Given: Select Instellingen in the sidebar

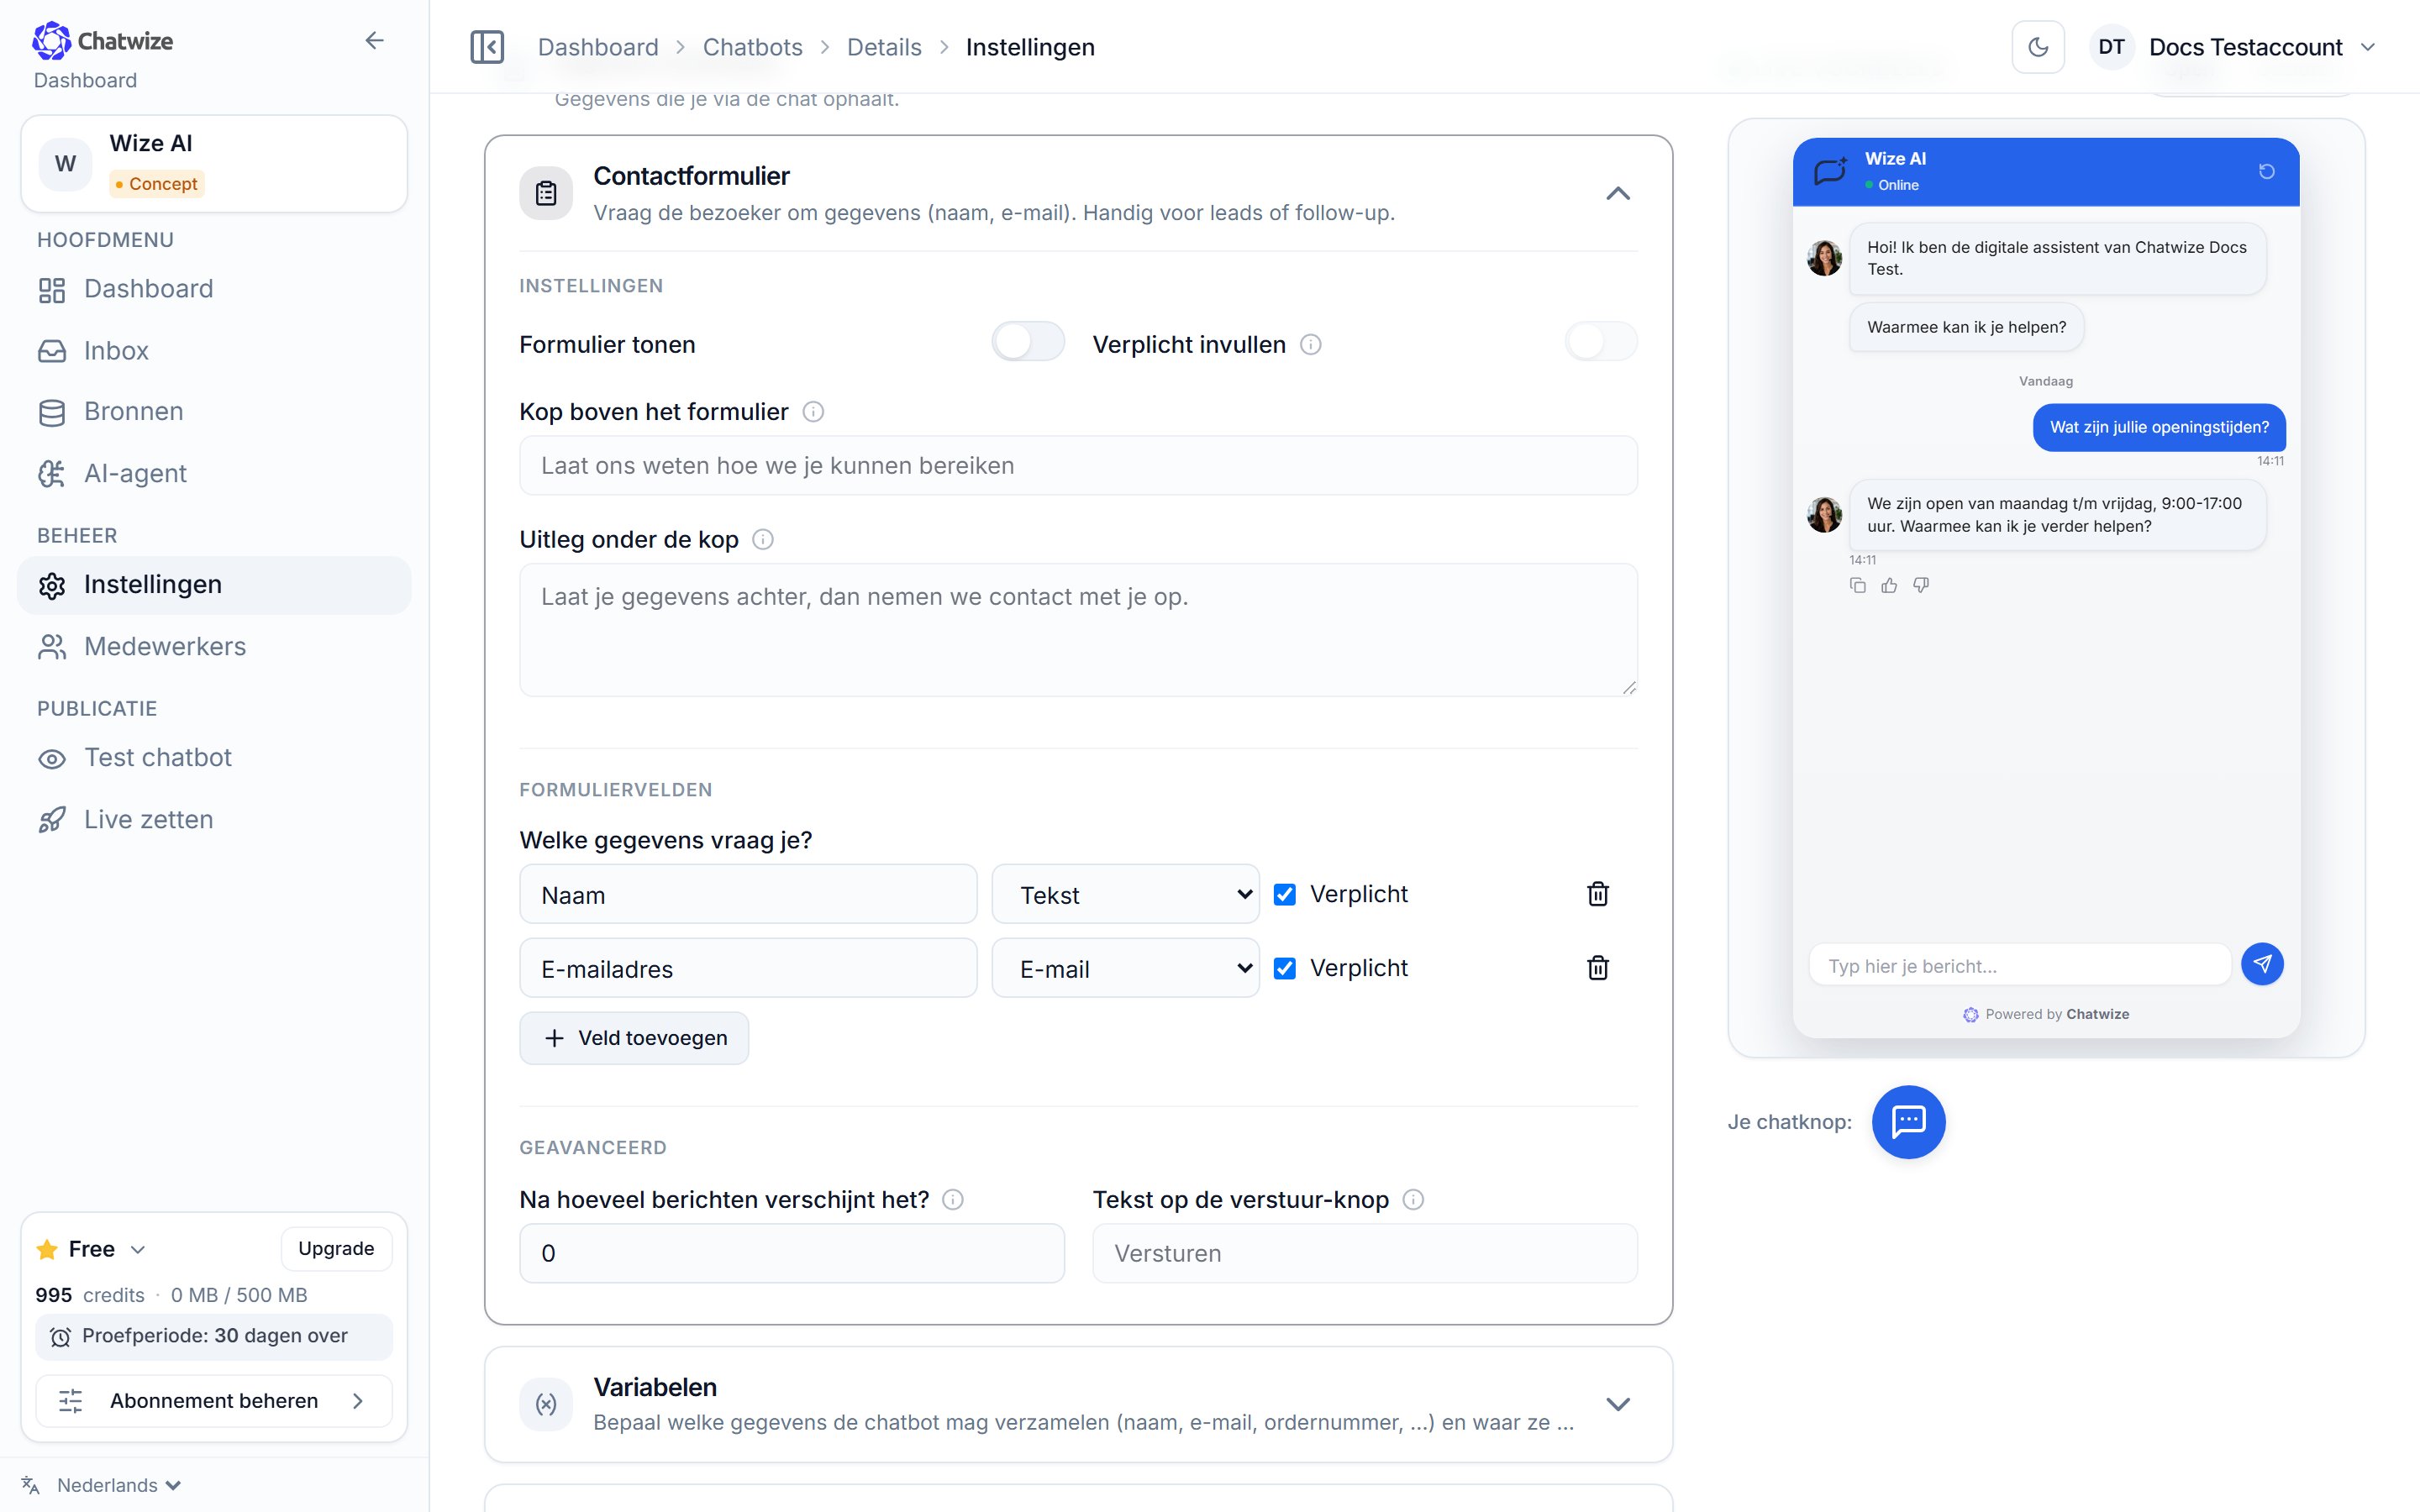Looking at the screenshot, I should [214, 585].
